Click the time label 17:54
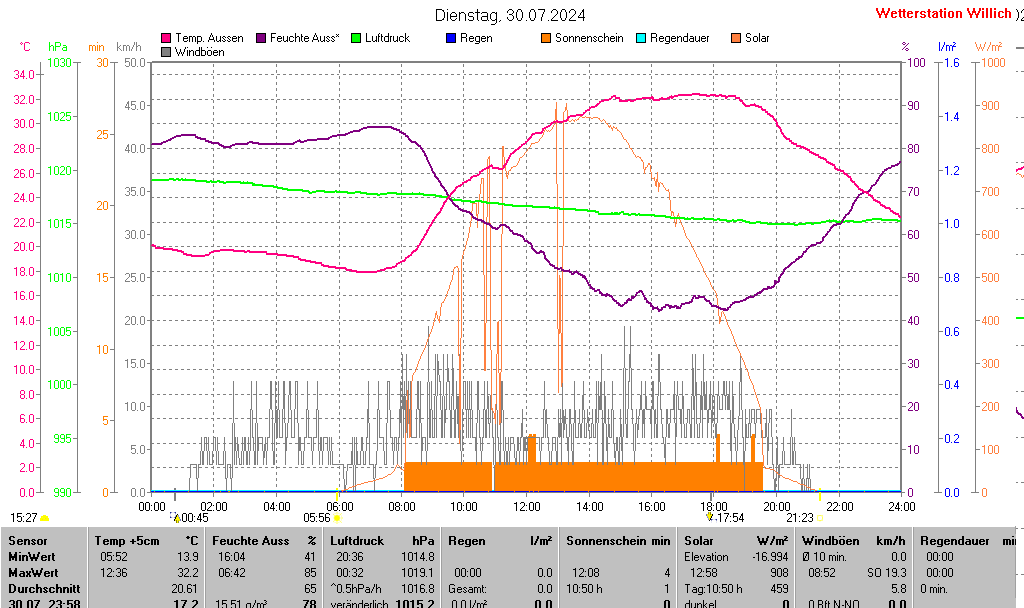 (730, 518)
